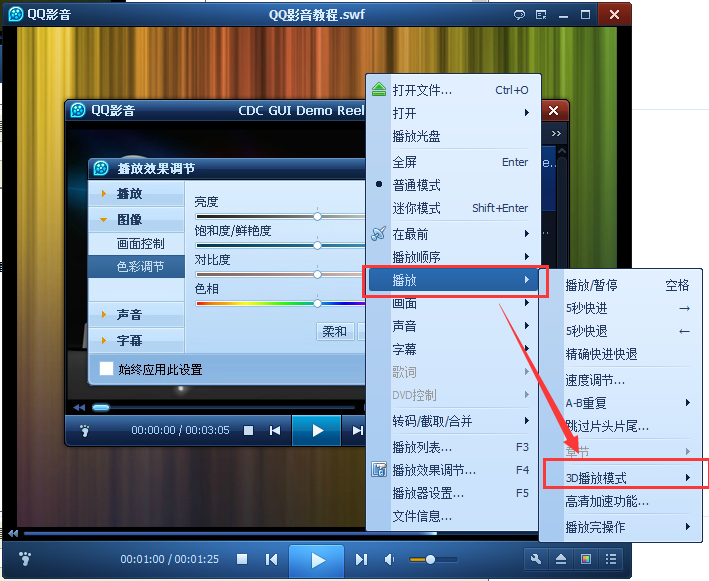Screen dimensions: 709x581
Task: Select 画面控制 in effects sidebar
Action: (x=140, y=244)
